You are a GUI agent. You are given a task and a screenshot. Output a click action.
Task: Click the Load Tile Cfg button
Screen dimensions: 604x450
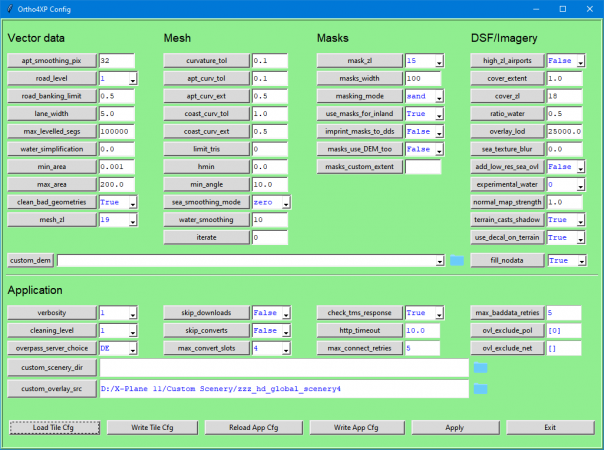pyautogui.click(x=54, y=428)
